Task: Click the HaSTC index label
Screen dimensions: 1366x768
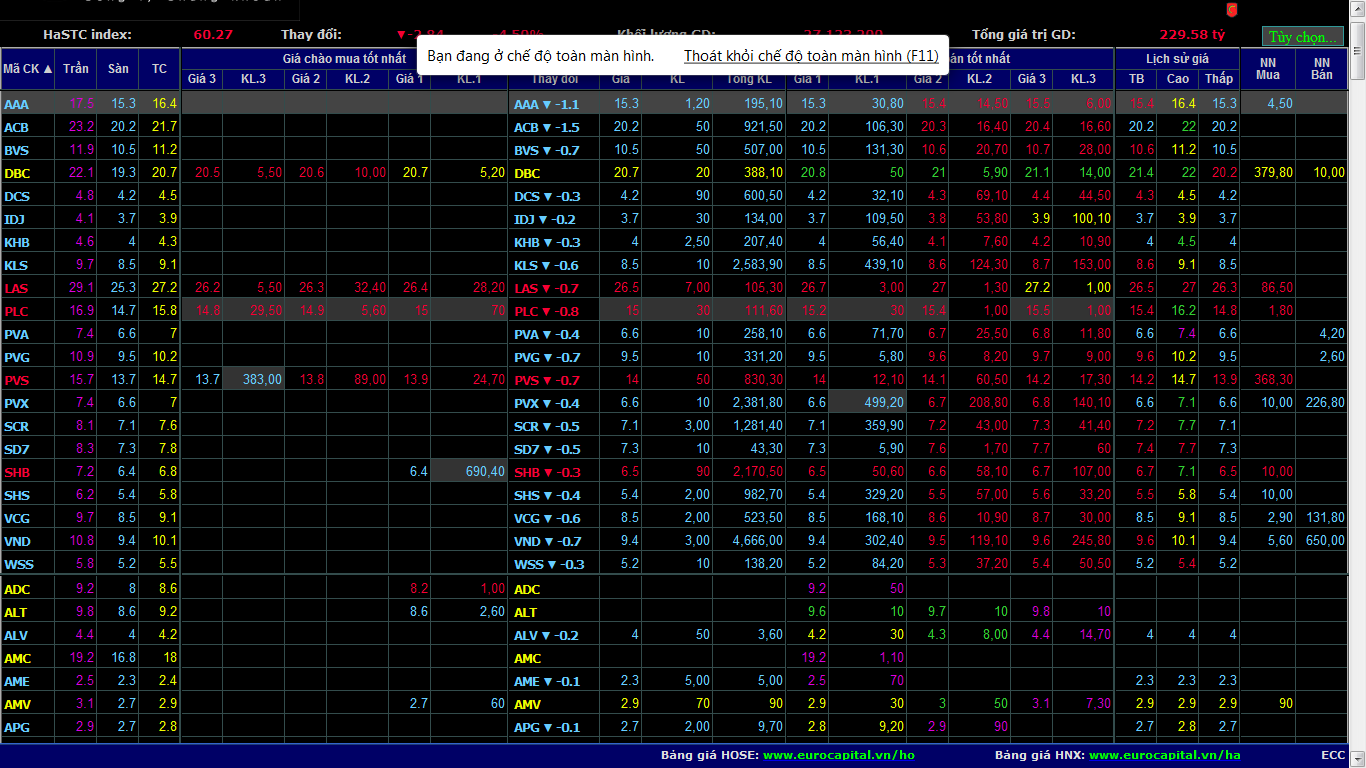Action: click(87, 34)
